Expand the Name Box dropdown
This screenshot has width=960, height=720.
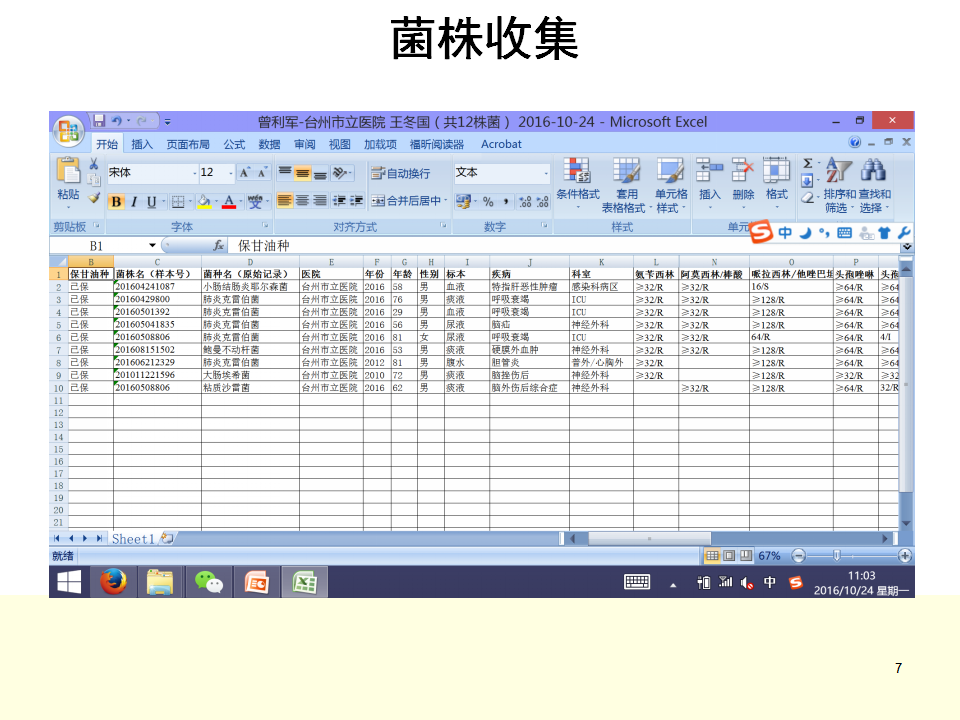[x=152, y=246]
